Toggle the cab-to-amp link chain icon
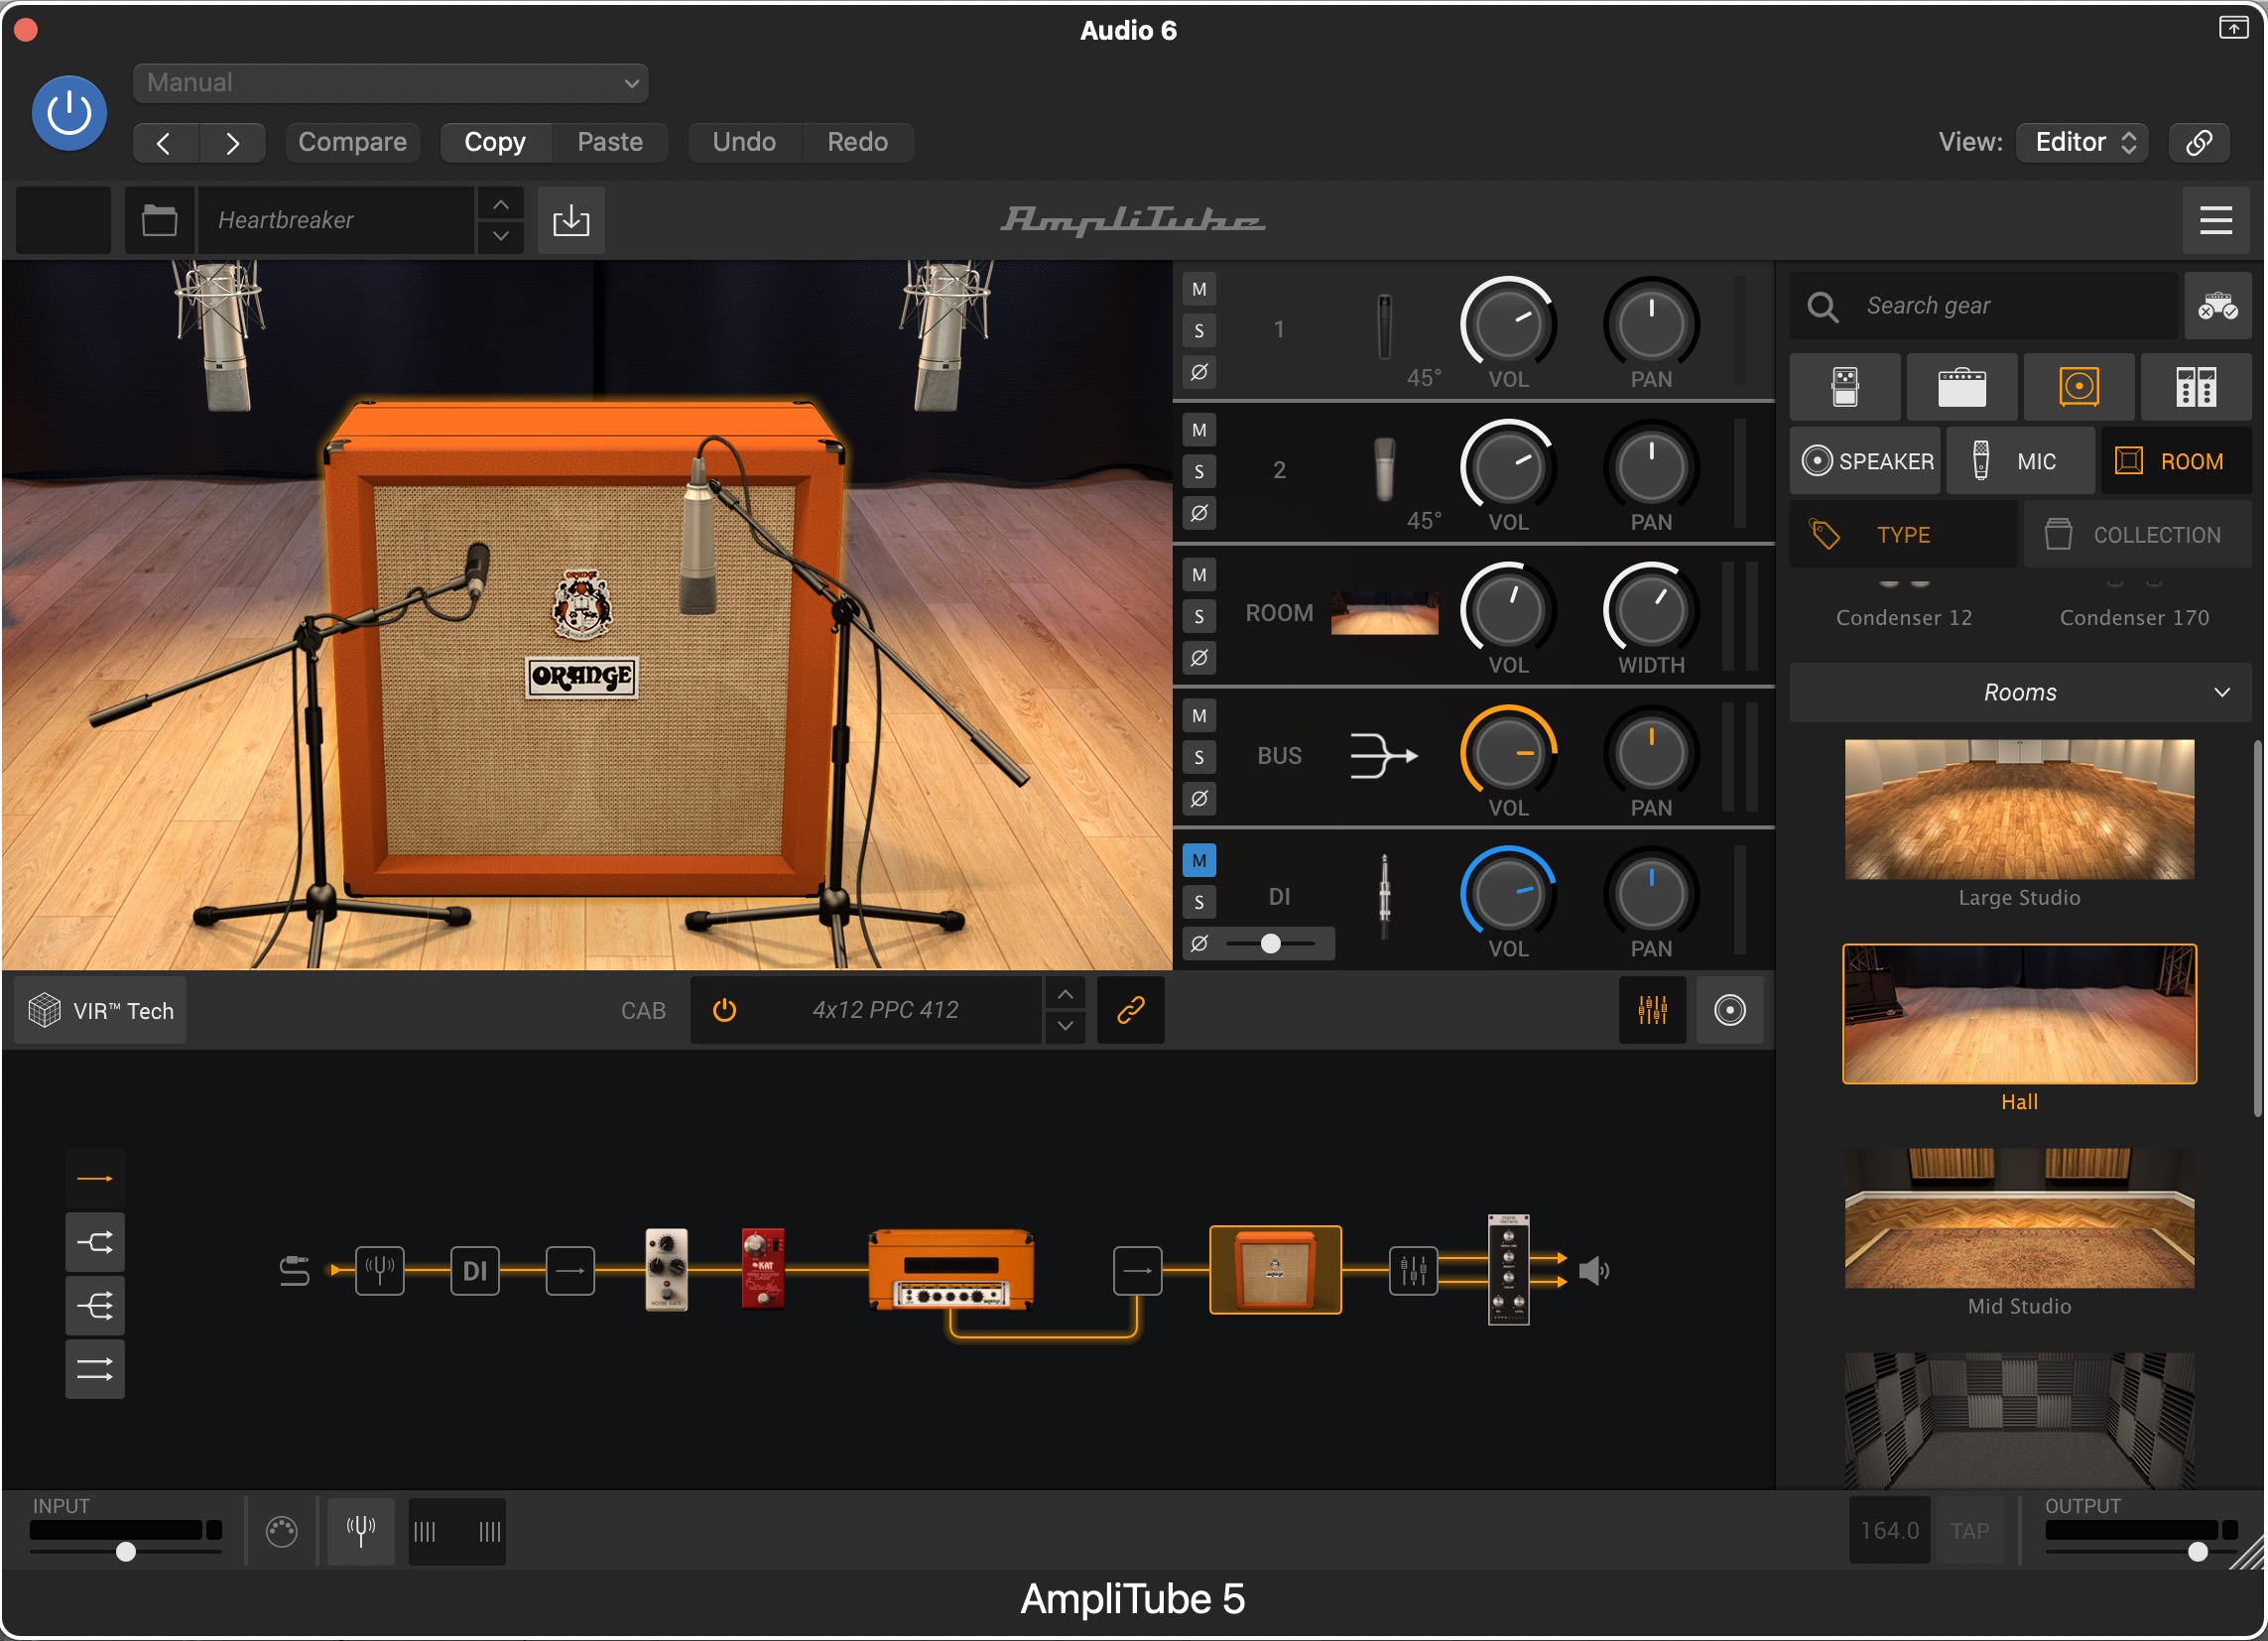 [1130, 1011]
